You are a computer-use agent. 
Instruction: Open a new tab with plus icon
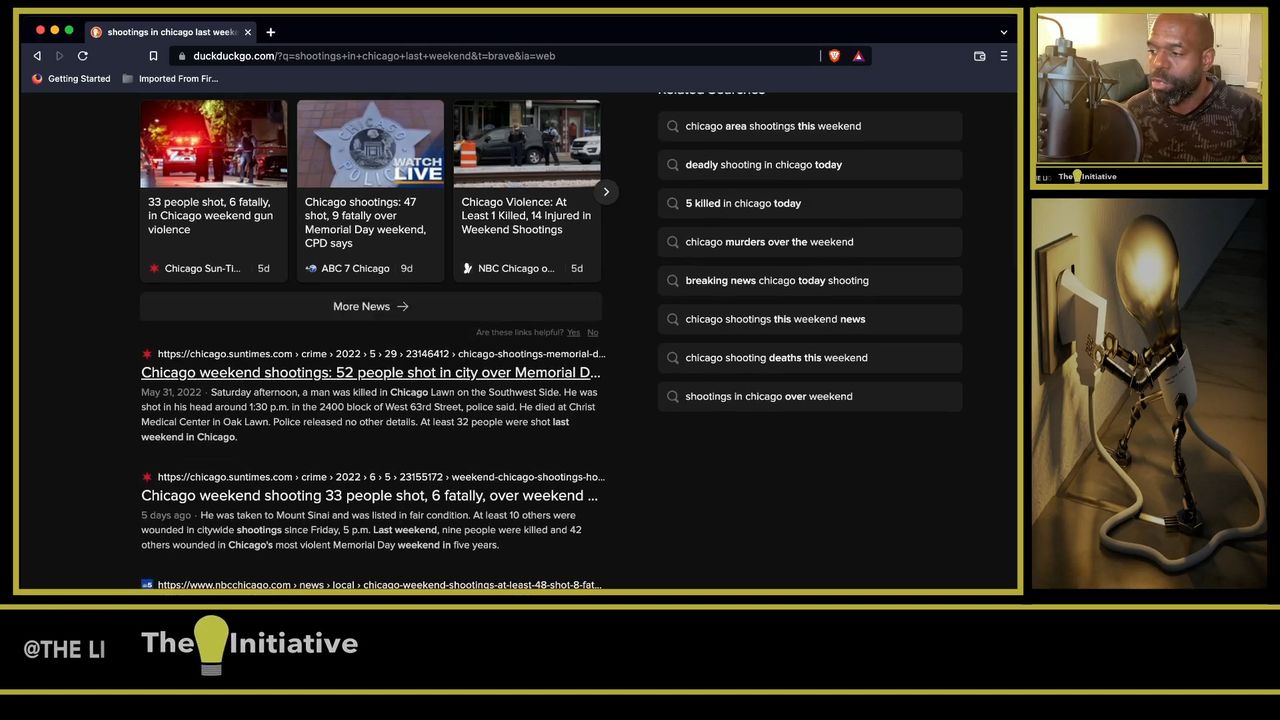pos(271,32)
